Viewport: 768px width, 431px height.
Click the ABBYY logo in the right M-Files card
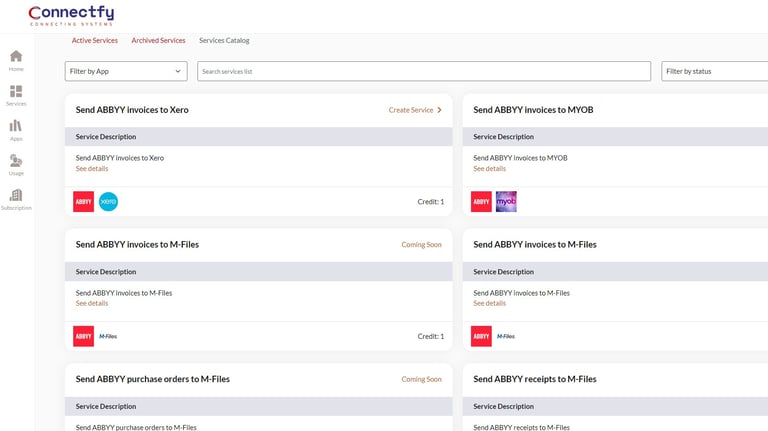[481, 336]
